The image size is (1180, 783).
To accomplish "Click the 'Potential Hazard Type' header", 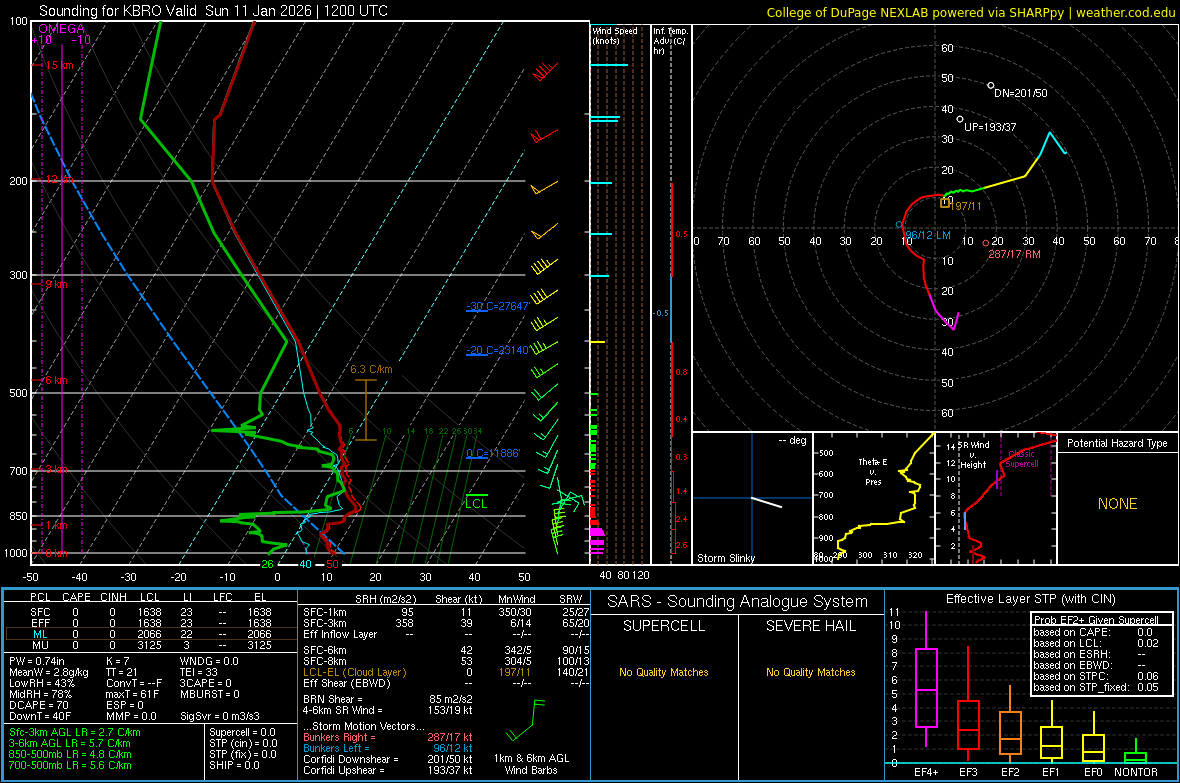I will pos(1117,443).
